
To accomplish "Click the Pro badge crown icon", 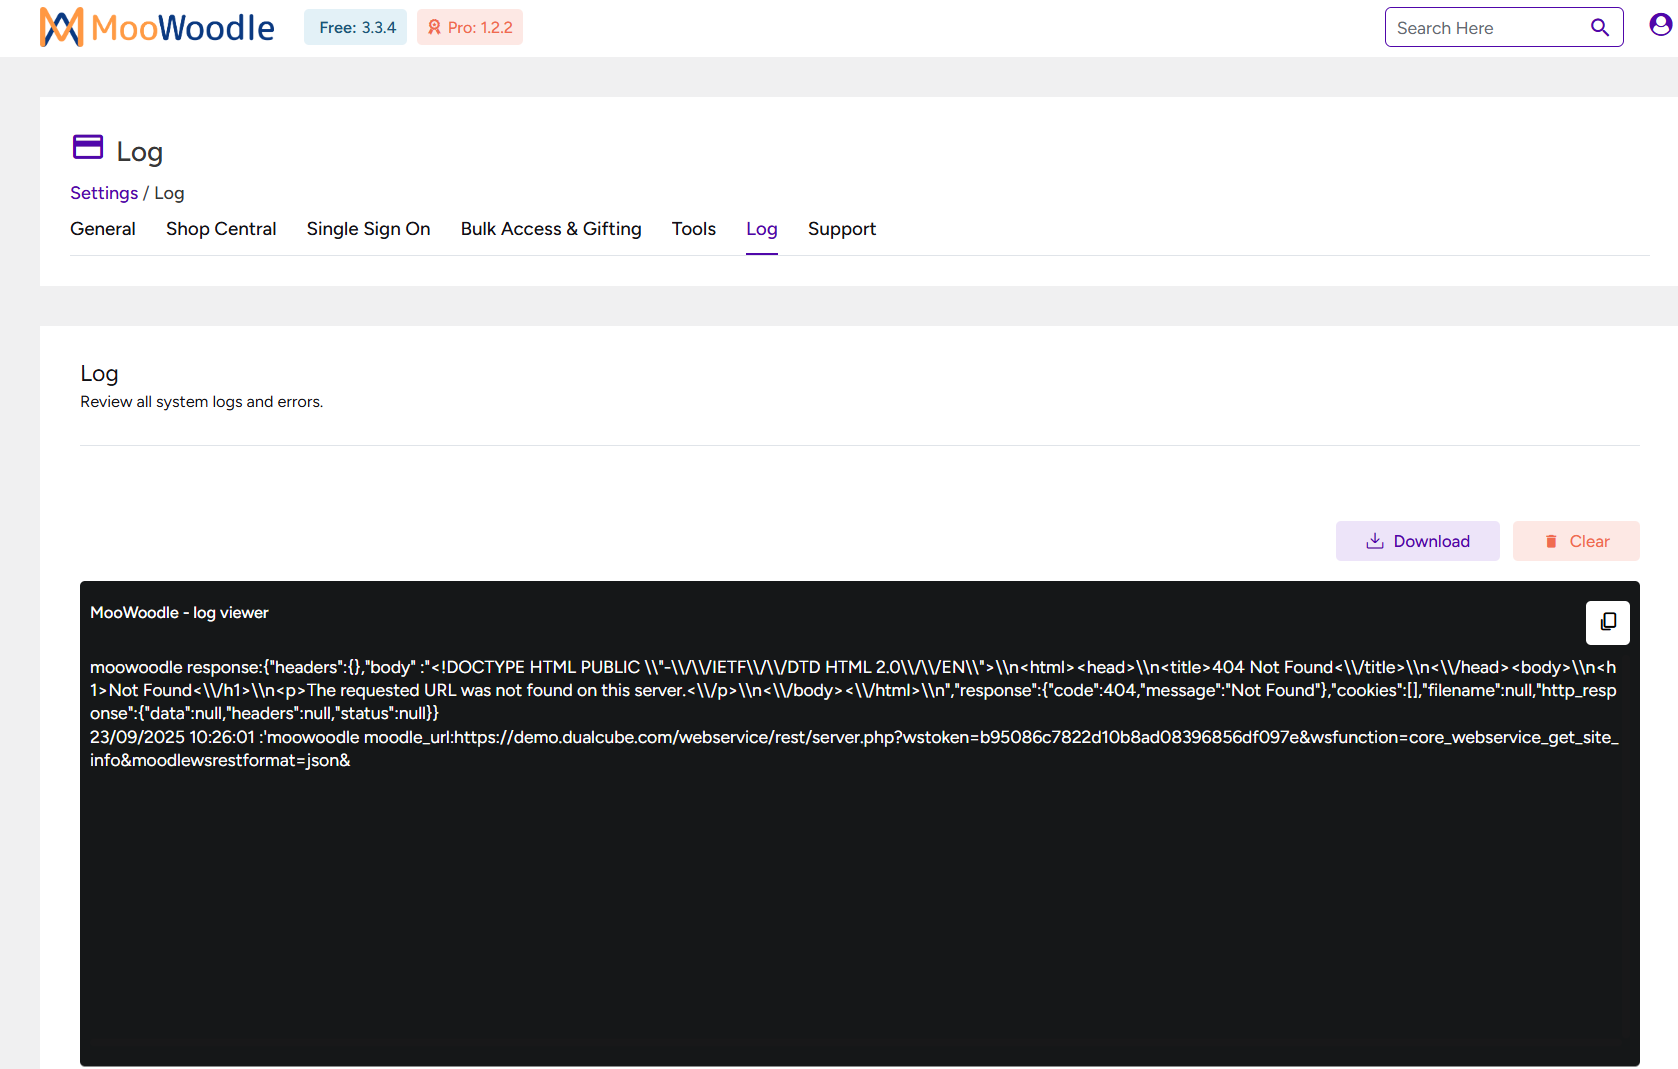I will tap(433, 27).
